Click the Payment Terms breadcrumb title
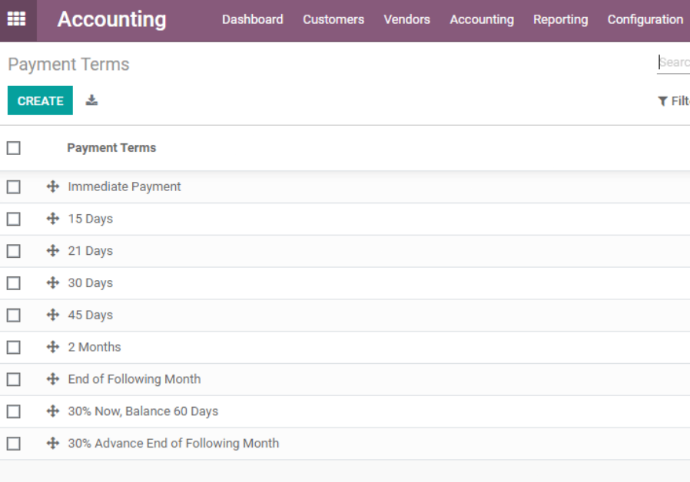The height and width of the screenshot is (482, 690). tap(69, 64)
